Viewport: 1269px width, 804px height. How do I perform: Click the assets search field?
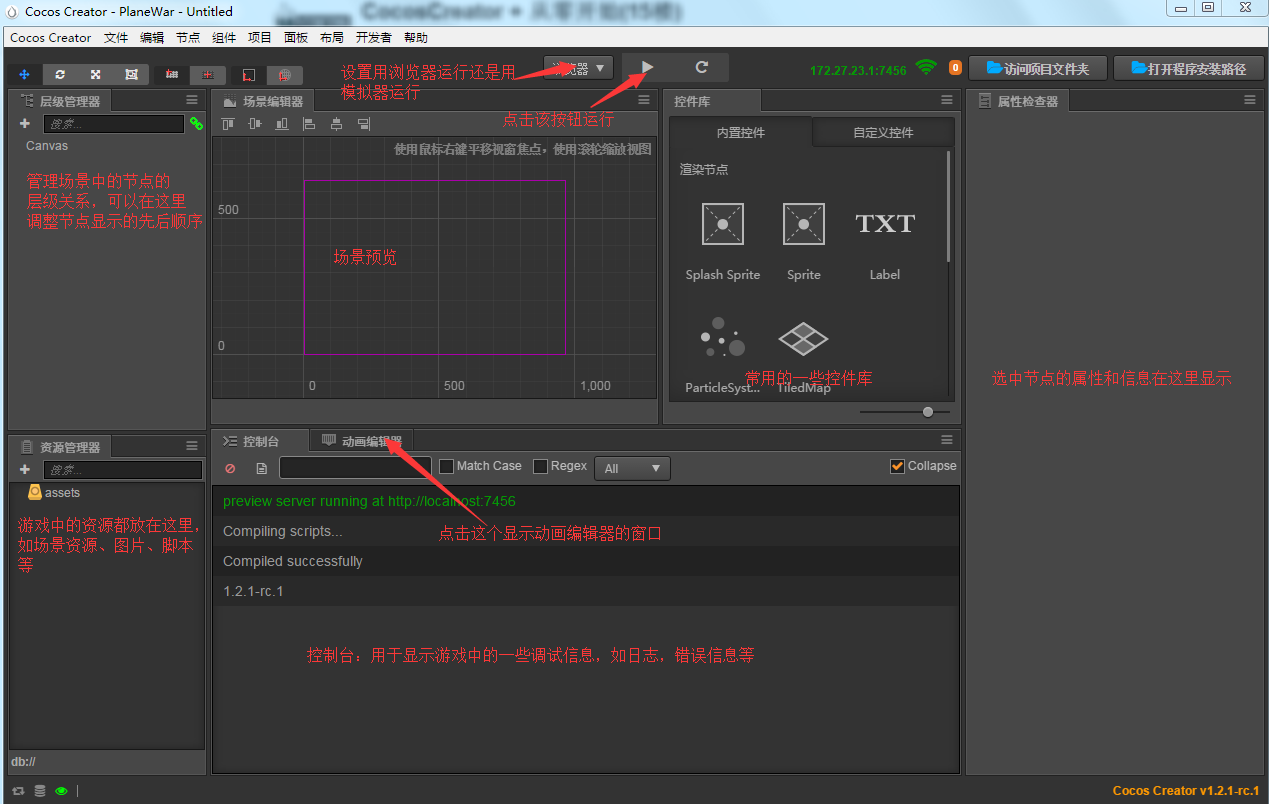[122, 470]
